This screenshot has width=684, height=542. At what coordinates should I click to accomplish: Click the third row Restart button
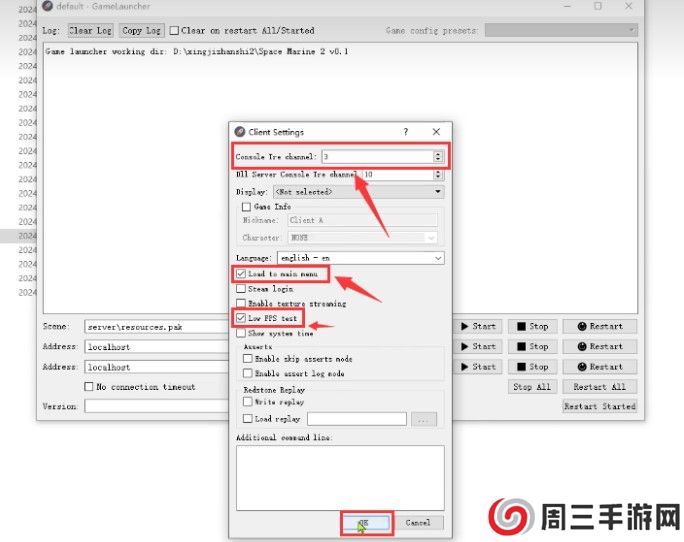[x=599, y=367]
